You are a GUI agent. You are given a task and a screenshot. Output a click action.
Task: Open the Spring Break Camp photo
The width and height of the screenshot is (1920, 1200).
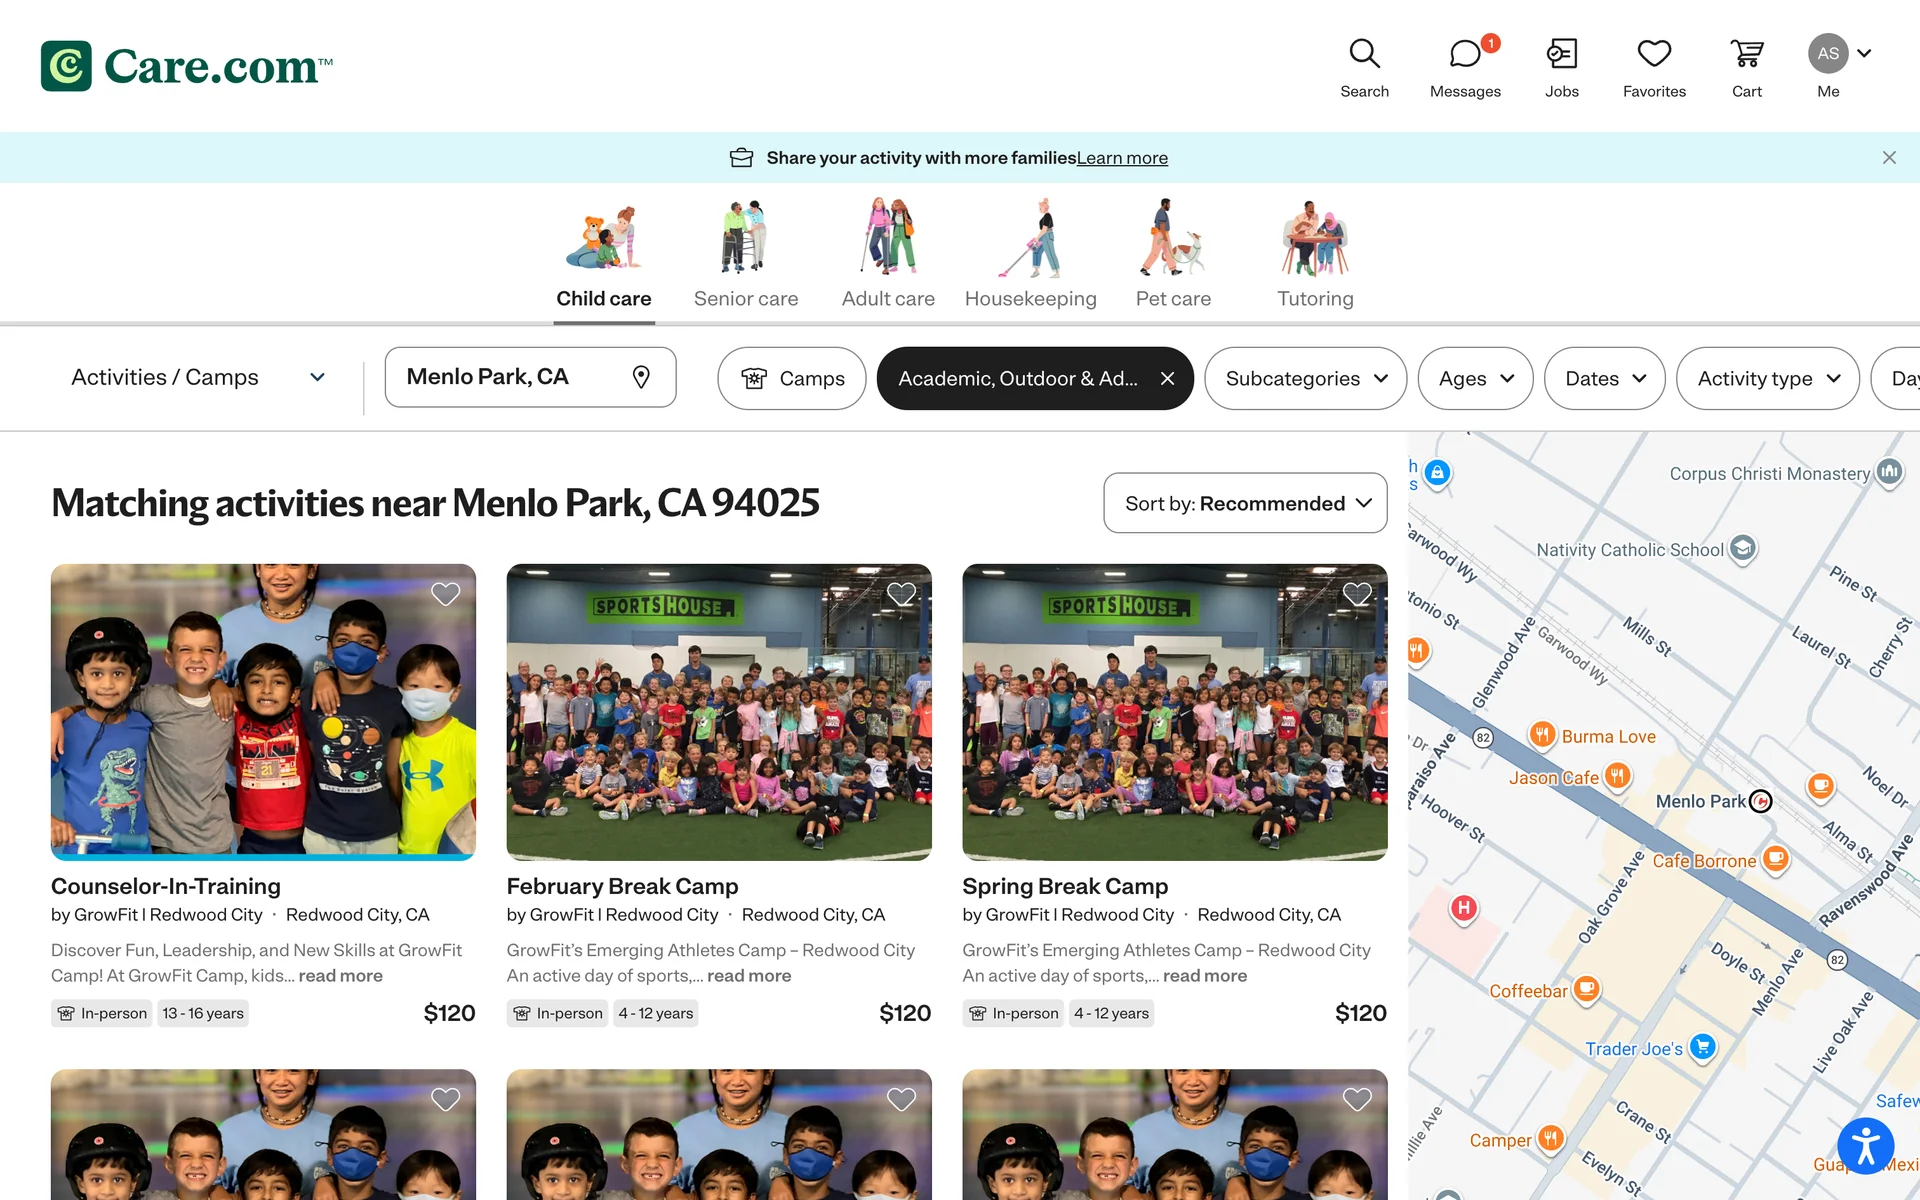[x=1174, y=712]
